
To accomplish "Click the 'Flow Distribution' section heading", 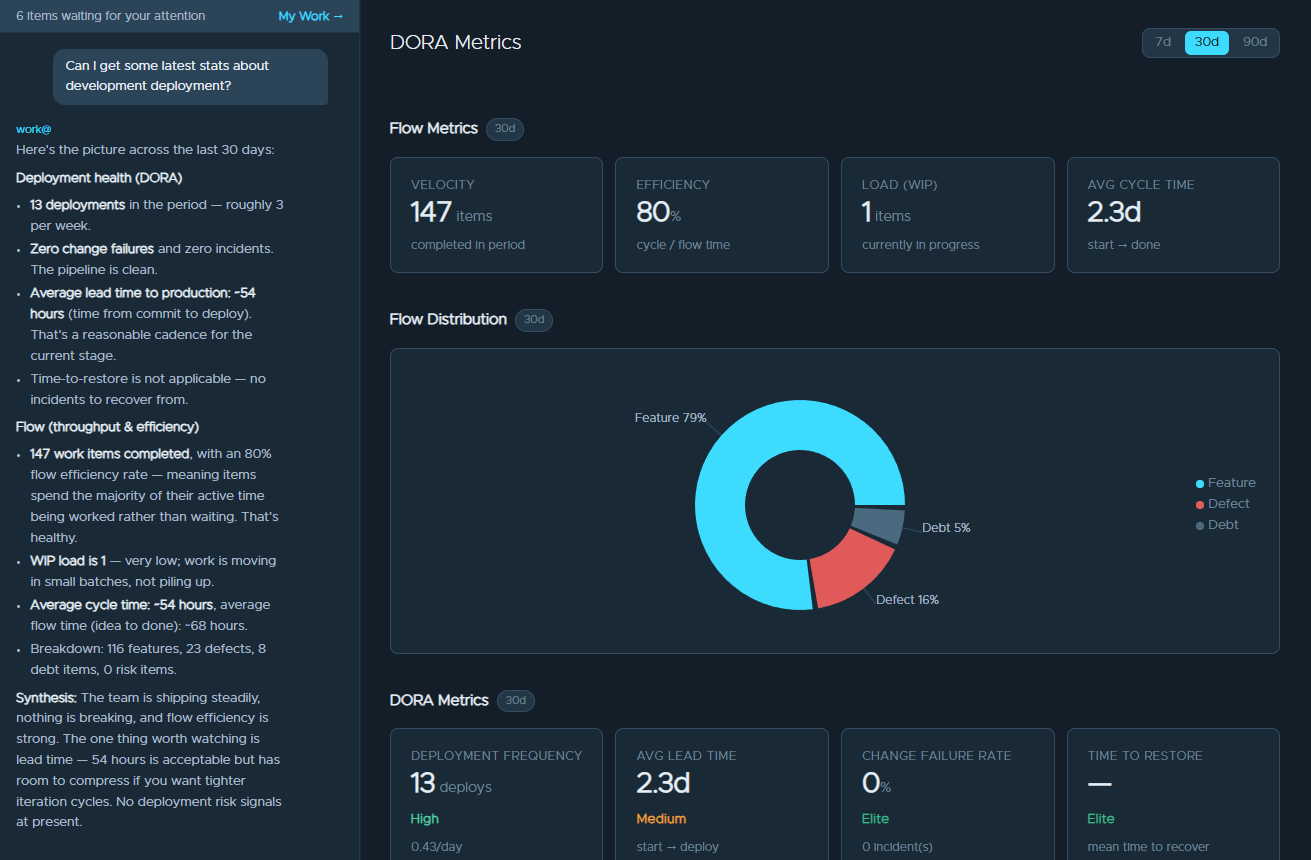I will pos(448,319).
